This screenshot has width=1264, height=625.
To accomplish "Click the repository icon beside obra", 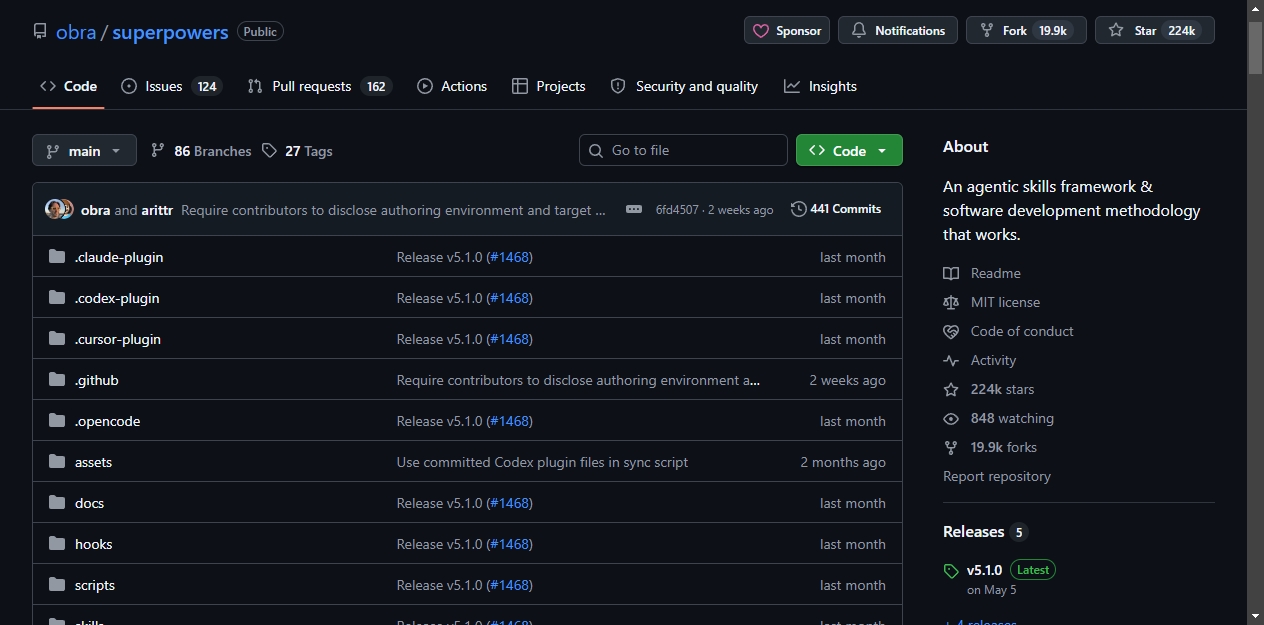I will click(40, 31).
